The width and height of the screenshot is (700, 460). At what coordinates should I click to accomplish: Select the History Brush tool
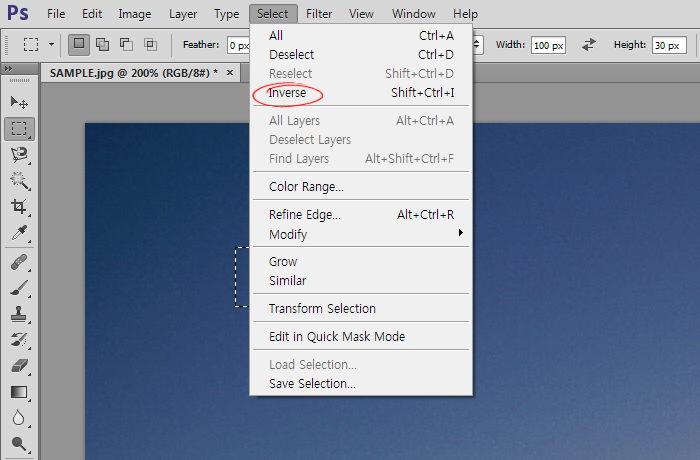[x=19, y=340]
